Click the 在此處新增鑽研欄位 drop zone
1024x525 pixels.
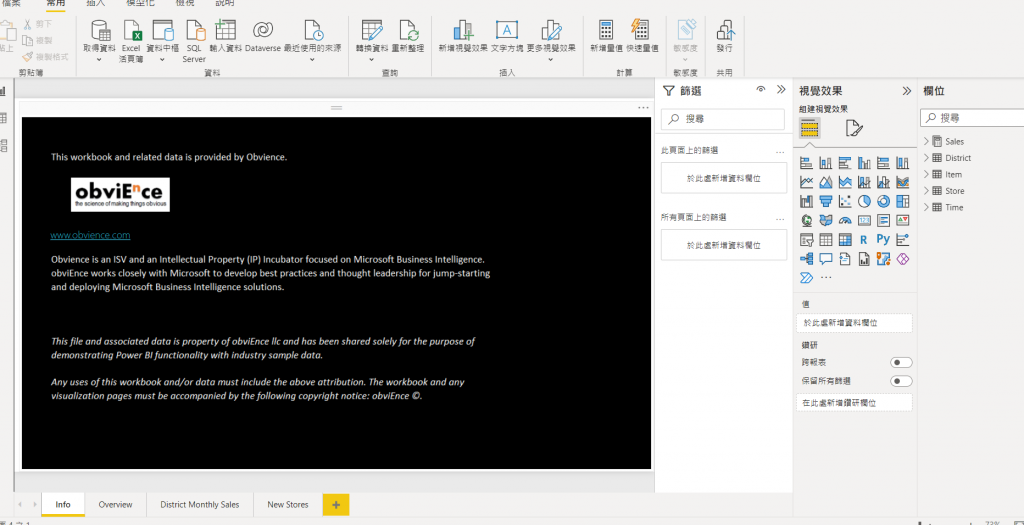coord(854,403)
